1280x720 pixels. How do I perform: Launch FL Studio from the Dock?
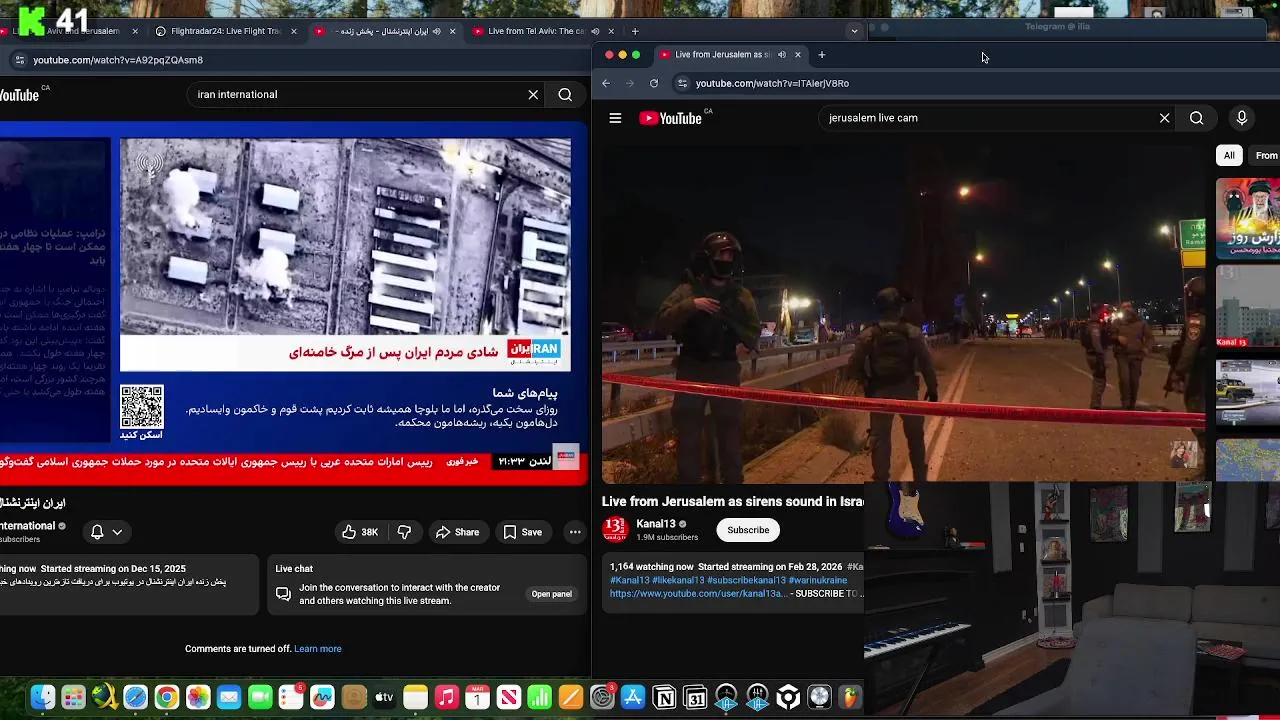coord(850,697)
